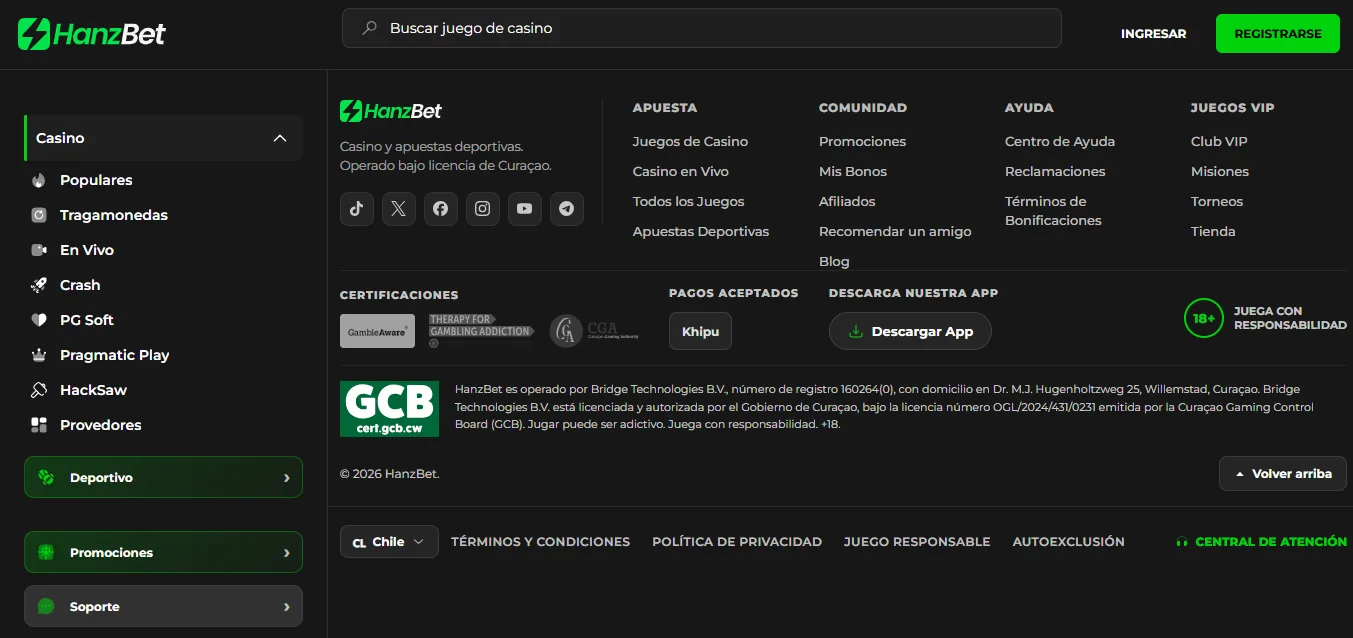Collapse the Casino sidebar section
The image size is (1353, 638).
(x=280, y=138)
